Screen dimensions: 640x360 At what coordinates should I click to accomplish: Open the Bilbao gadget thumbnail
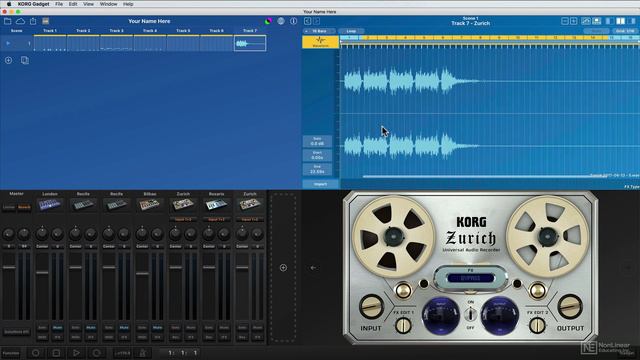[x=150, y=204]
